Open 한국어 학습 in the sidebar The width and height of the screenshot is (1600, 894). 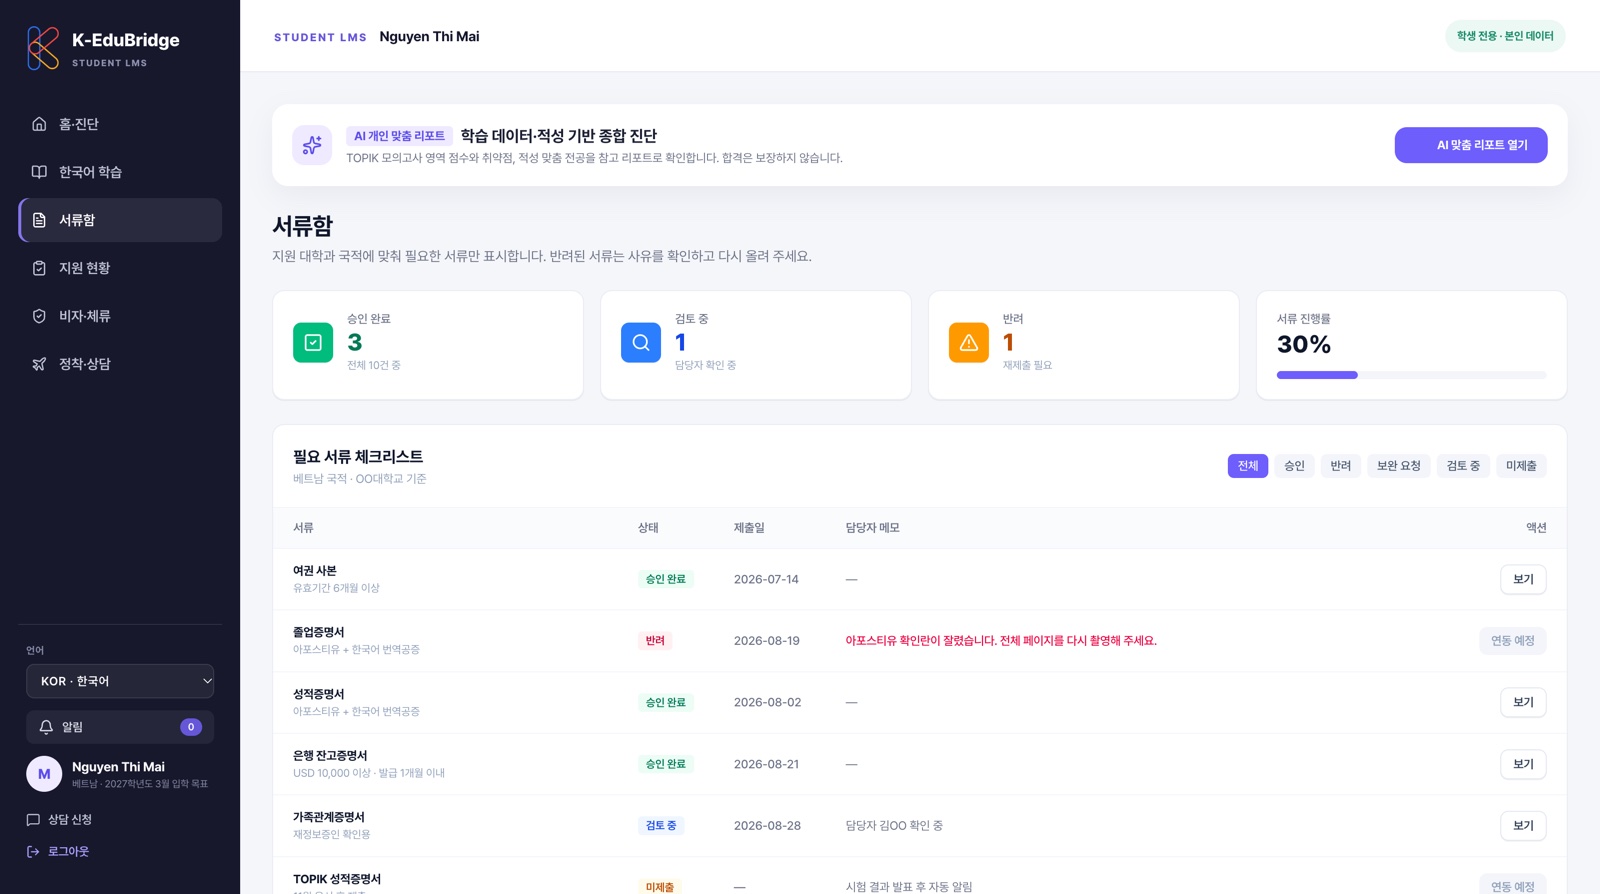[x=120, y=172]
